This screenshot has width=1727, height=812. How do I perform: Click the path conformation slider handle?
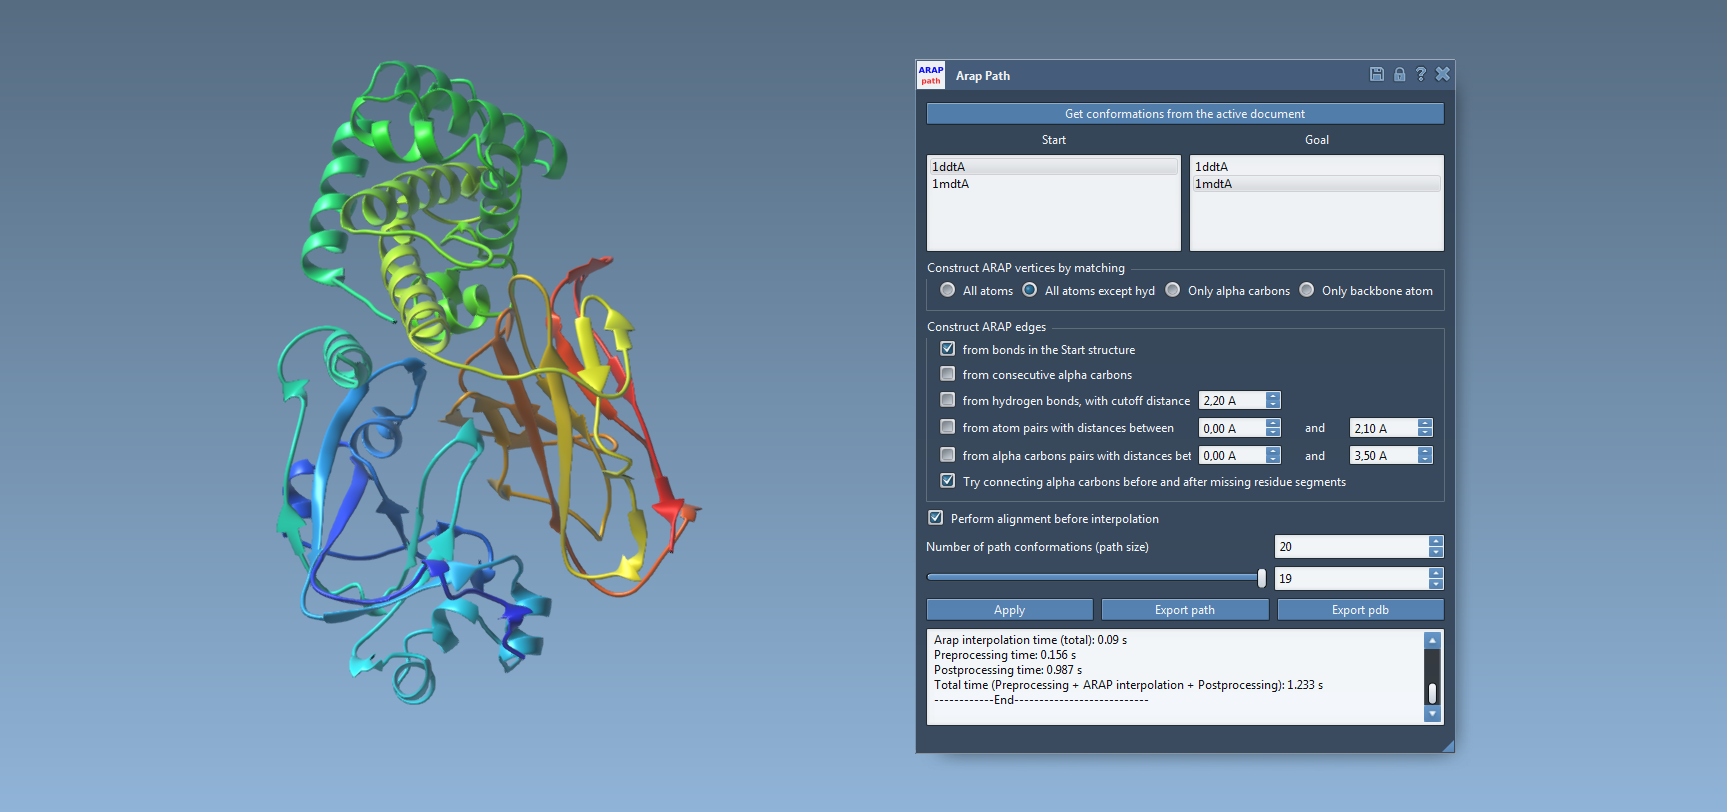point(1262,578)
